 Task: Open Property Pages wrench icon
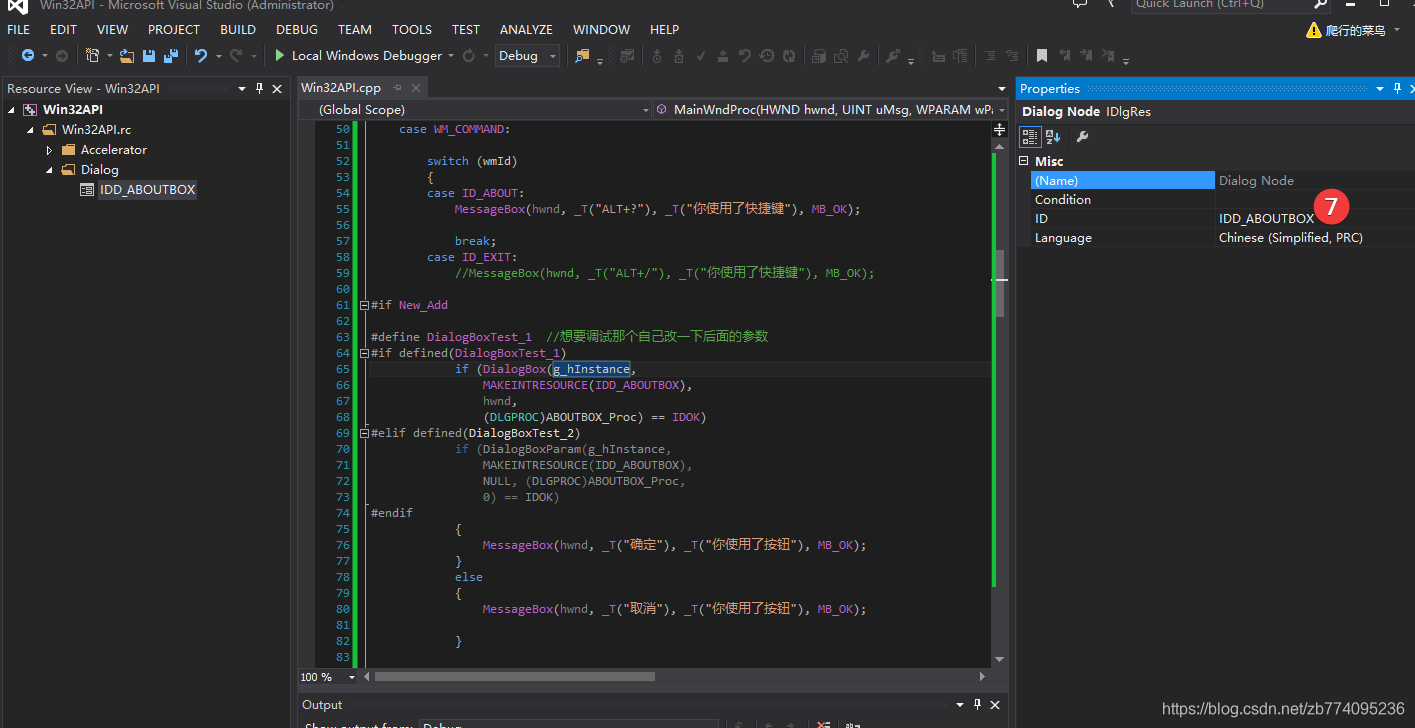click(x=1082, y=137)
